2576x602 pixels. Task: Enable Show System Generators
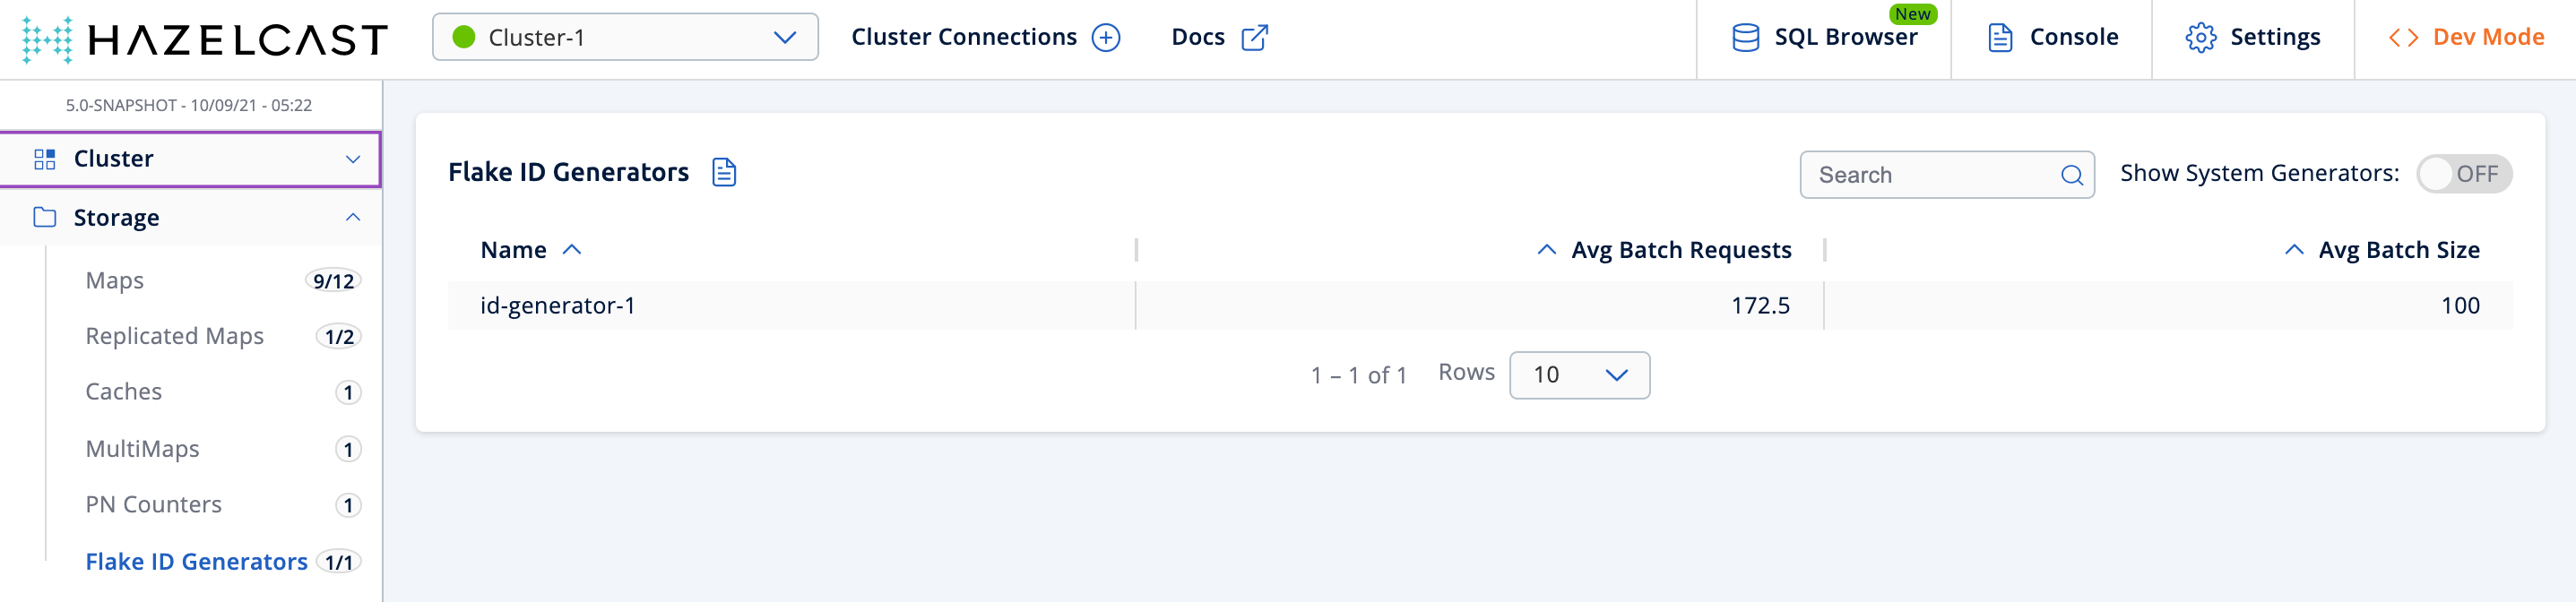[x=2462, y=173]
